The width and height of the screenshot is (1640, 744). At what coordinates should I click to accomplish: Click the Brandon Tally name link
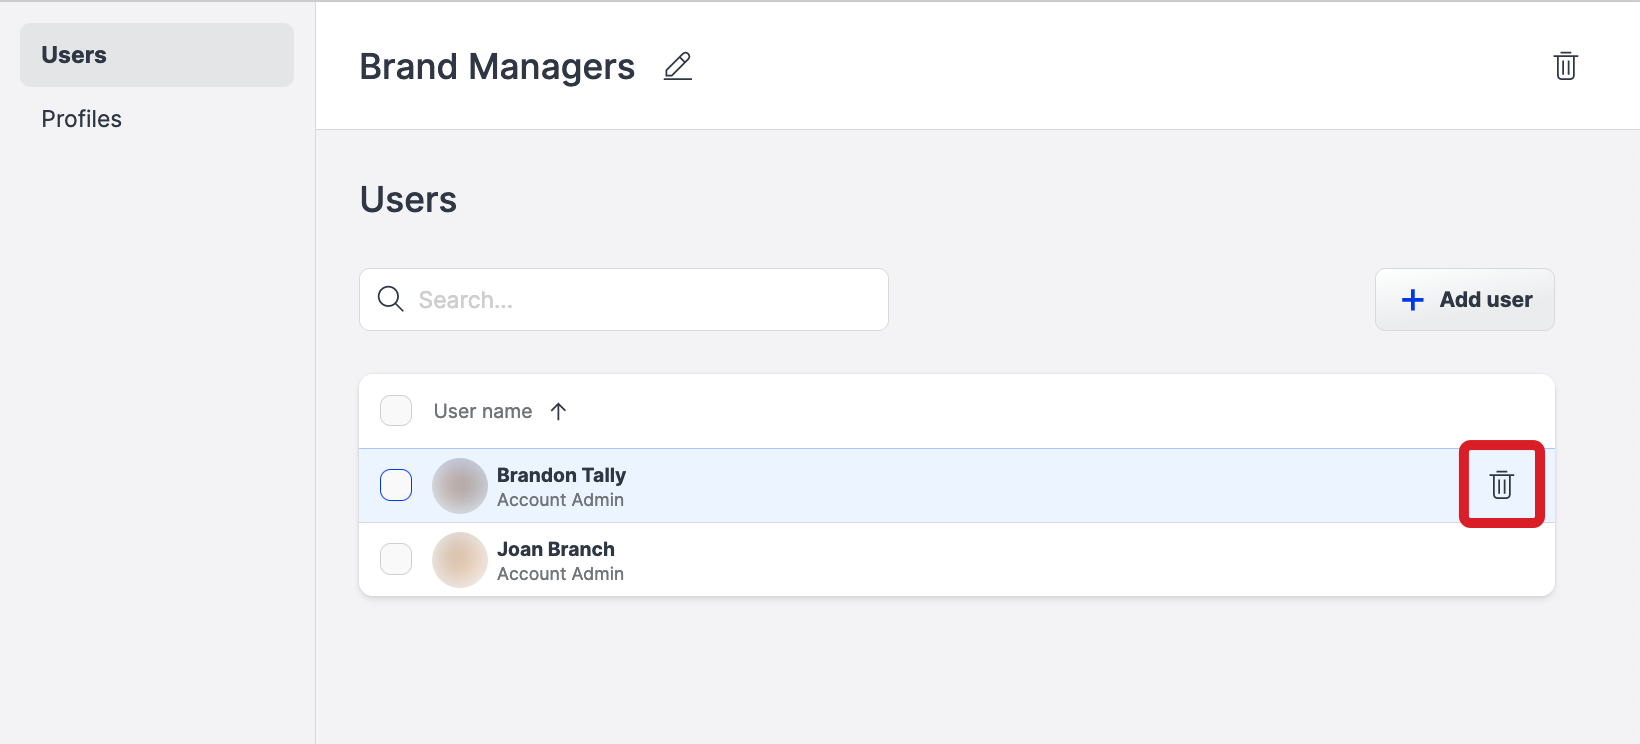click(x=561, y=475)
